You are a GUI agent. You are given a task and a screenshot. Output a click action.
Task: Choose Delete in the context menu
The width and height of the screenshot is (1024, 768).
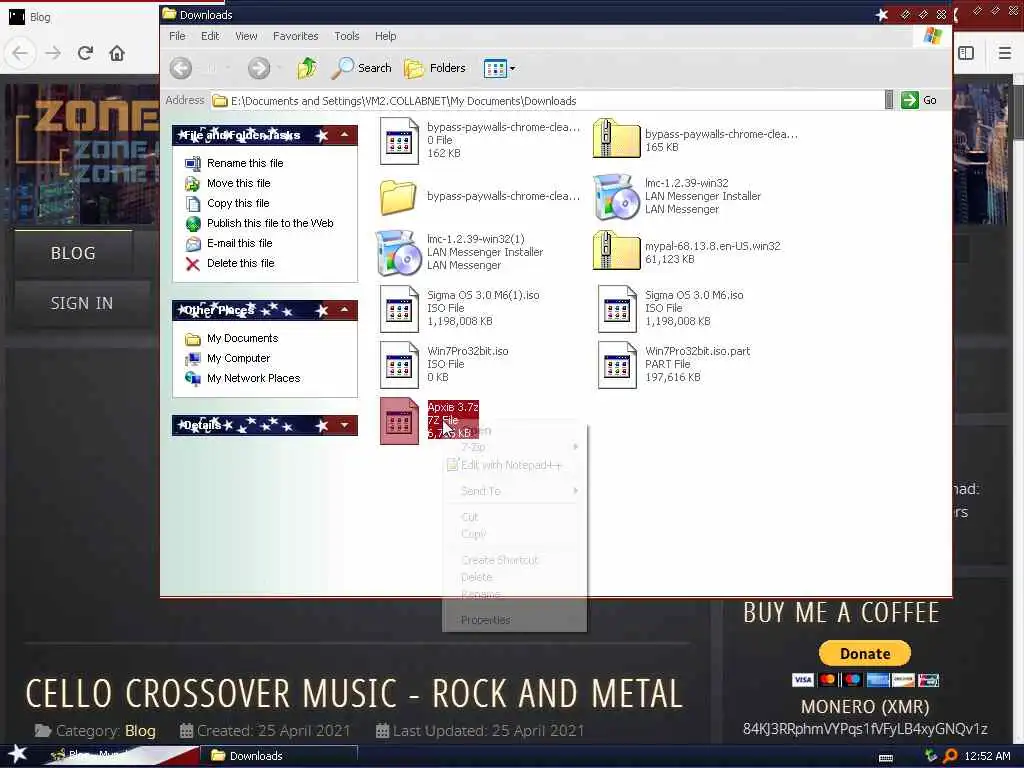514,577
